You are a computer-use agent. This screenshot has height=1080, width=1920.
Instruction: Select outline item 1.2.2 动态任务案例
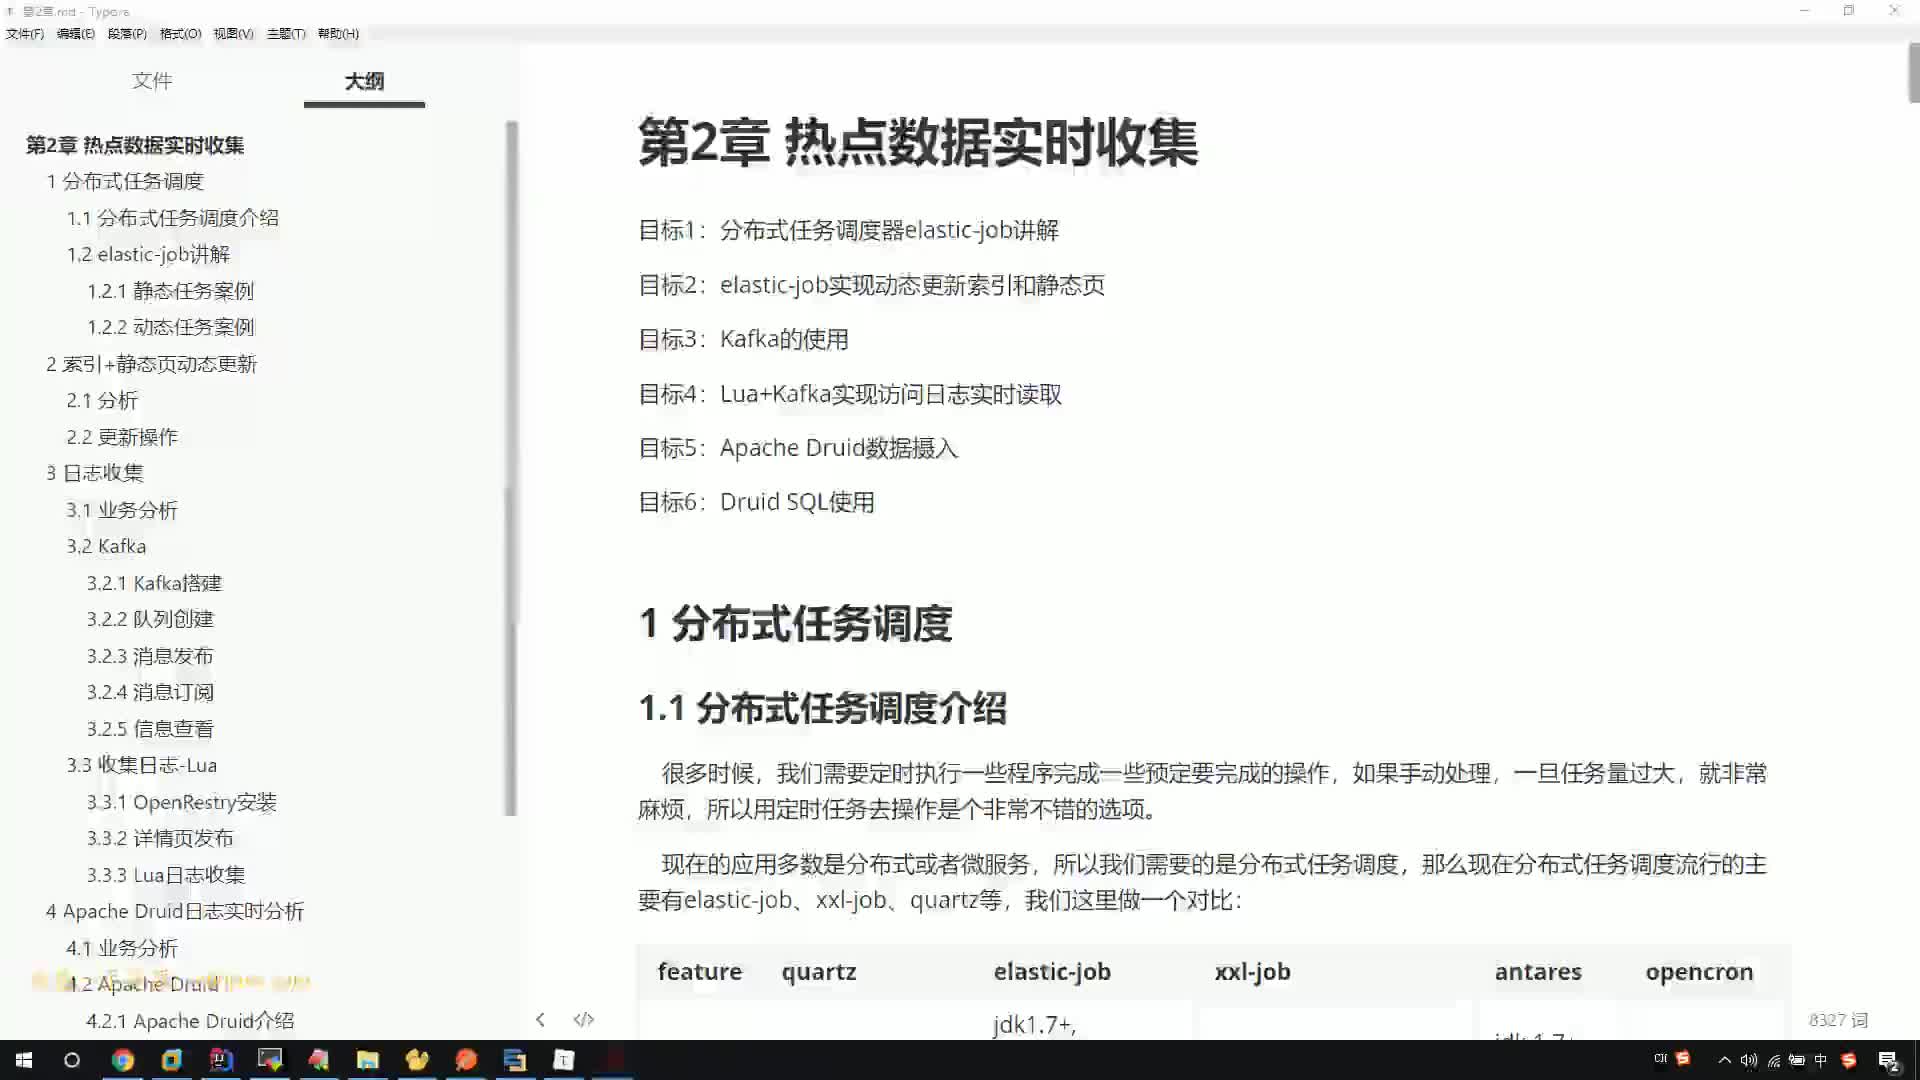click(171, 327)
